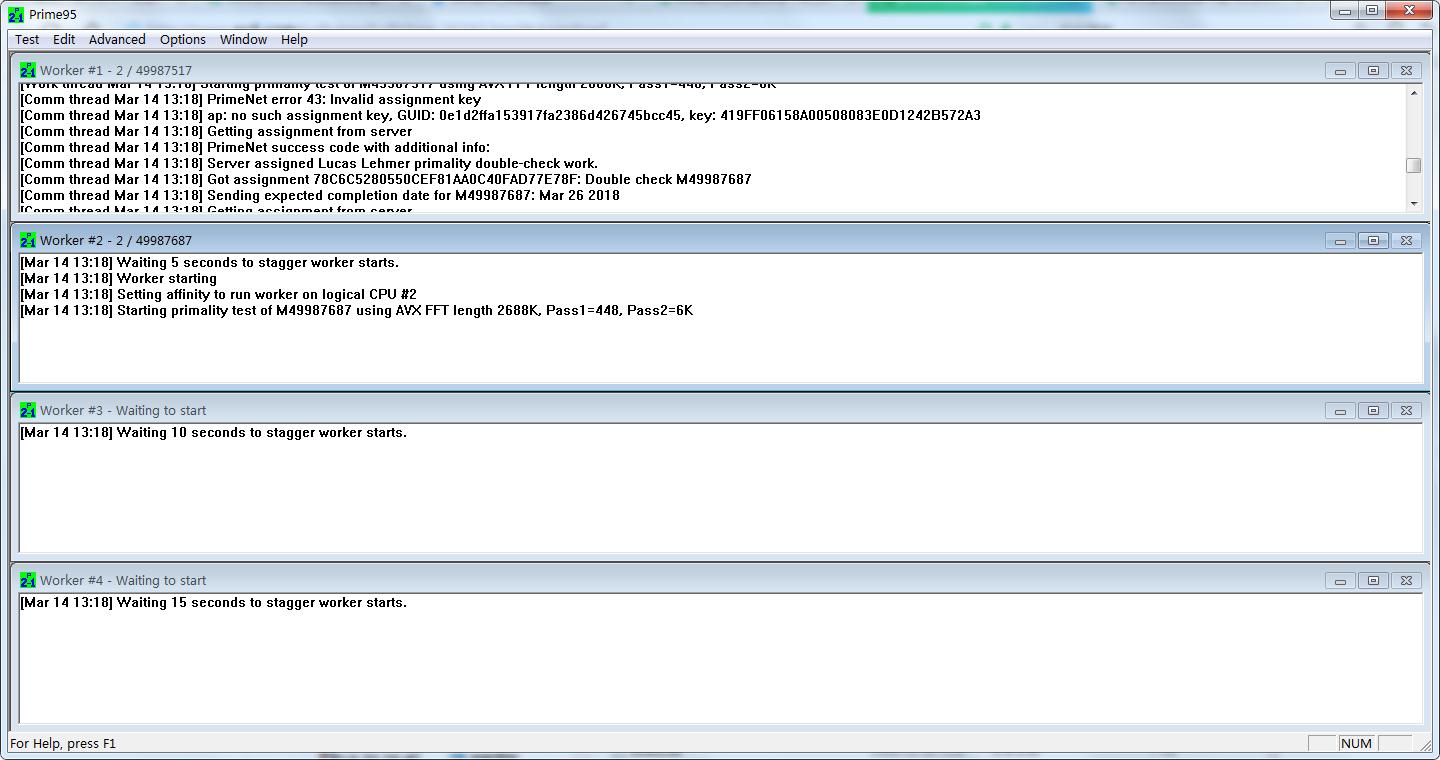Viewport: 1440px width, 760px height.
Task: Click 'Waiting 5 seconds to stagger worker starts.' line
Action: coord(209,262)
